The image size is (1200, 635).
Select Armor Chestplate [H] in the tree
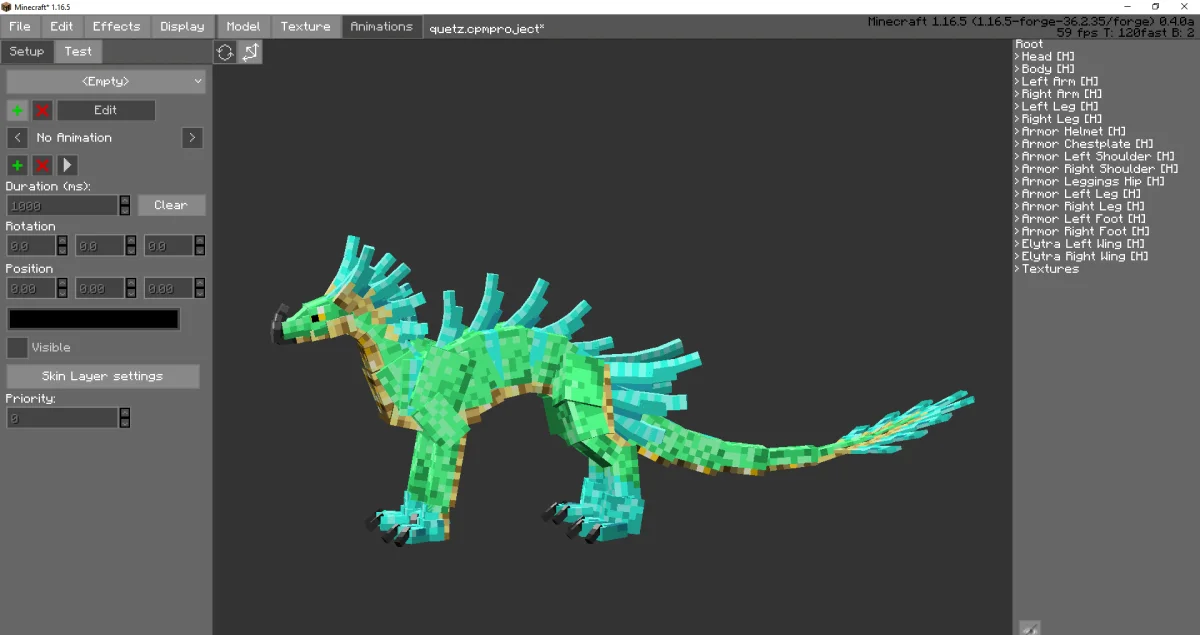(x=1087, y=144)
